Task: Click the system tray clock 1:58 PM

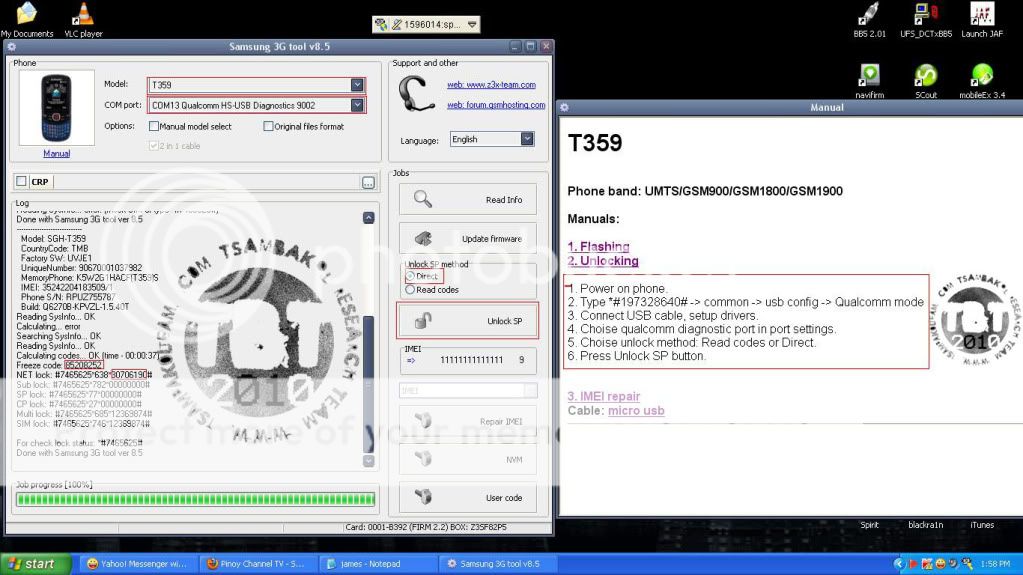Action: click(995, 563)
